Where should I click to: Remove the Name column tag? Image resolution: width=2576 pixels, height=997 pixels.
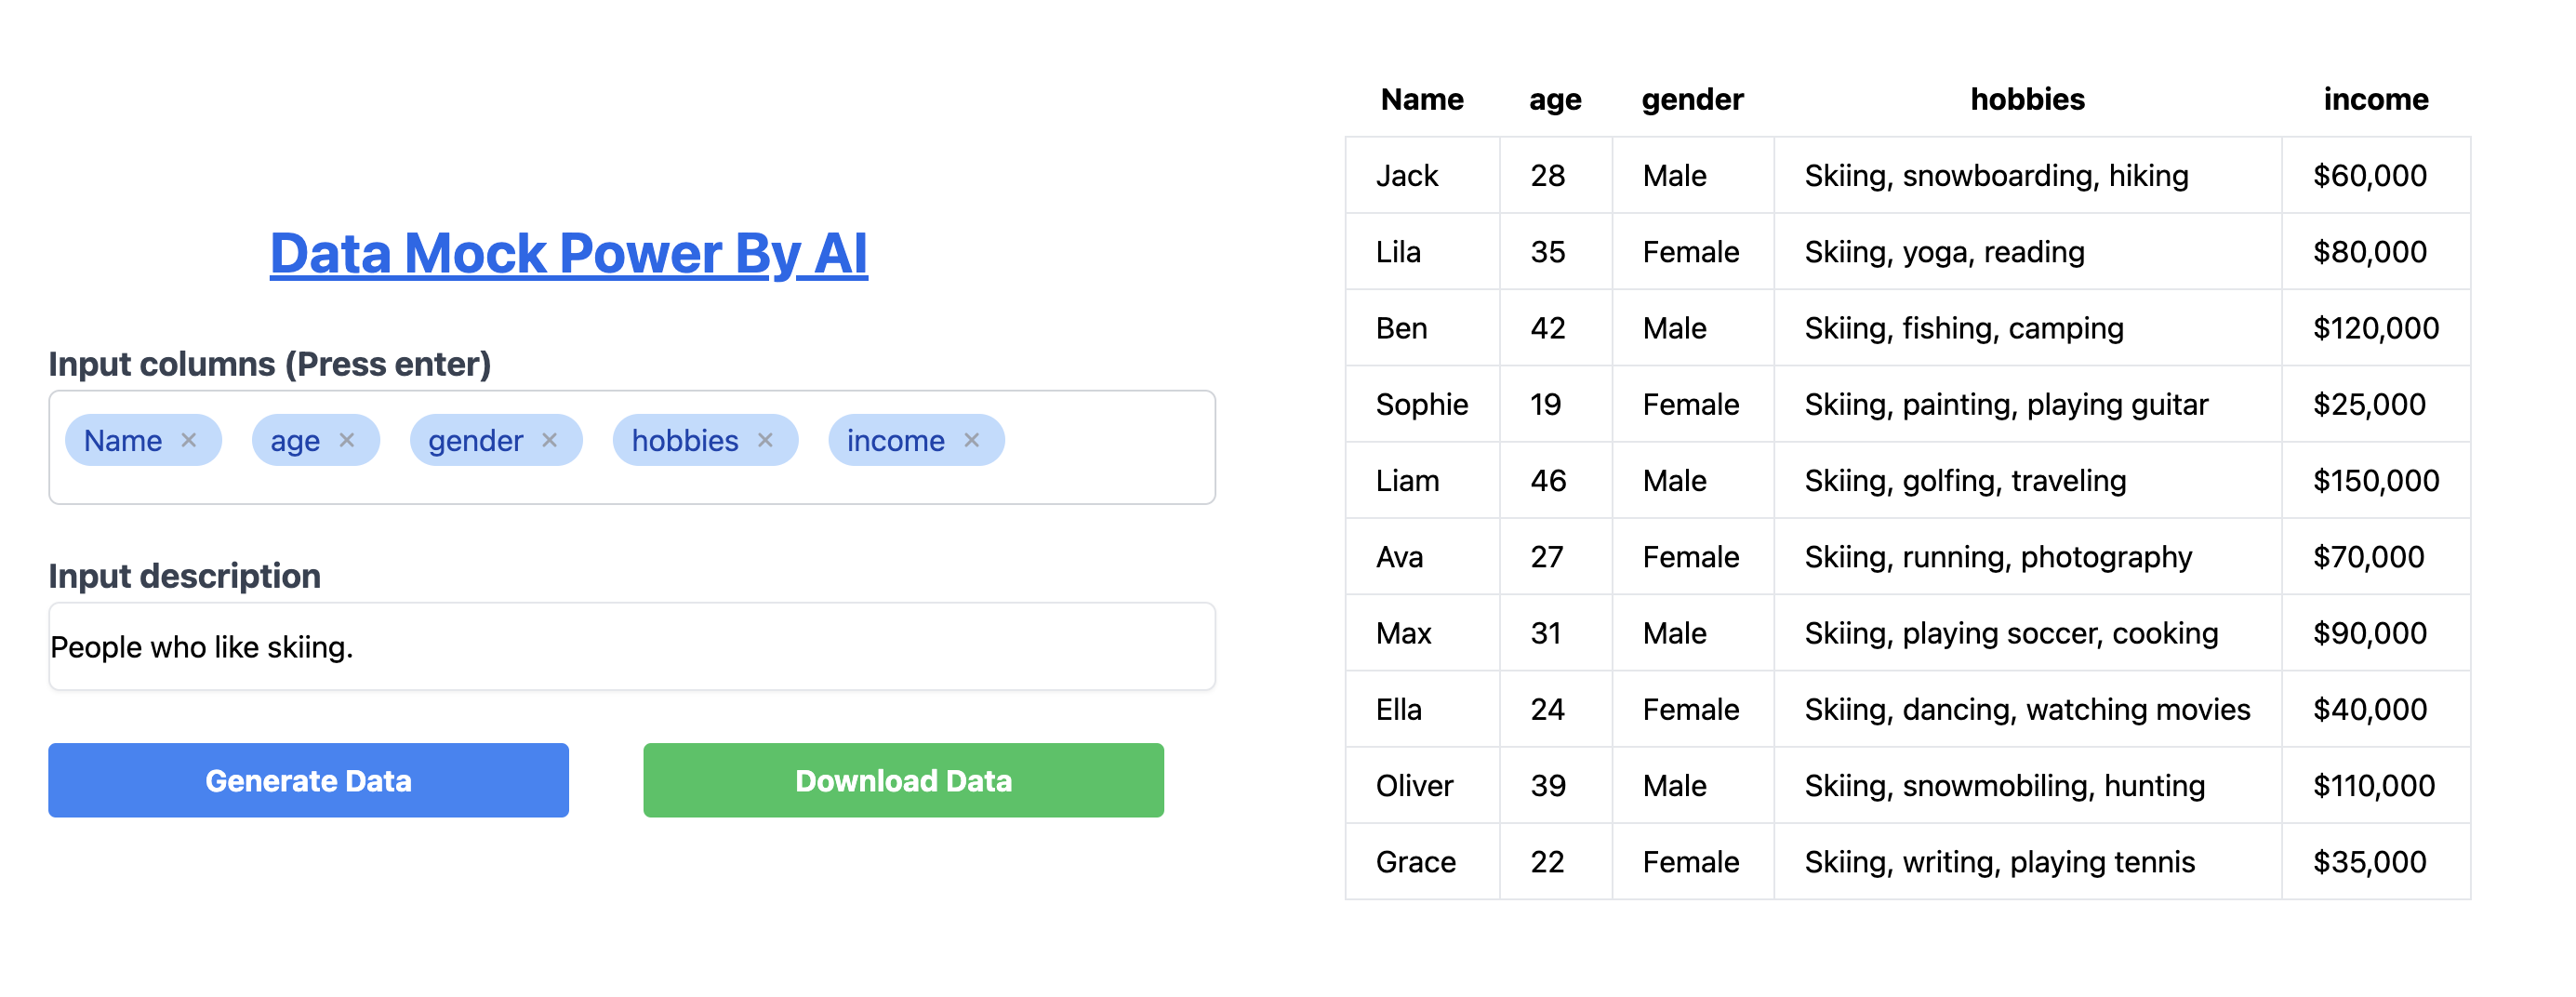tap(191, 440)
